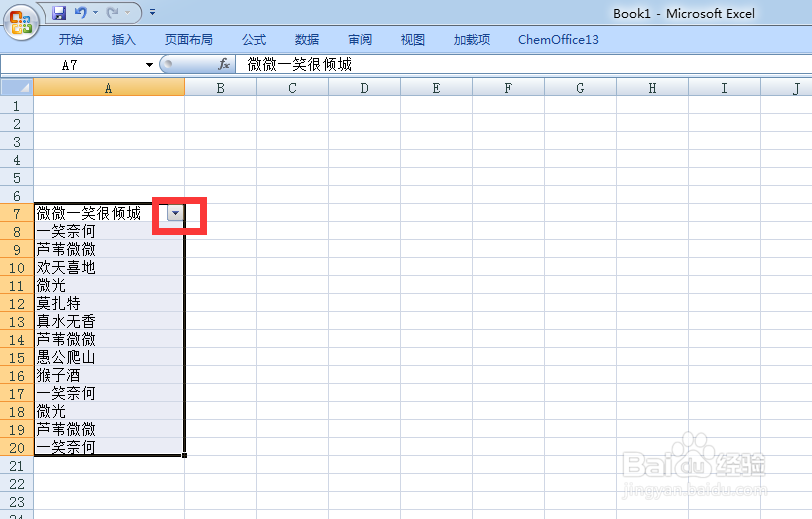The image size is (812, 519).
Task: Open the ChemOffice13 tab
Action: [558, 39]
